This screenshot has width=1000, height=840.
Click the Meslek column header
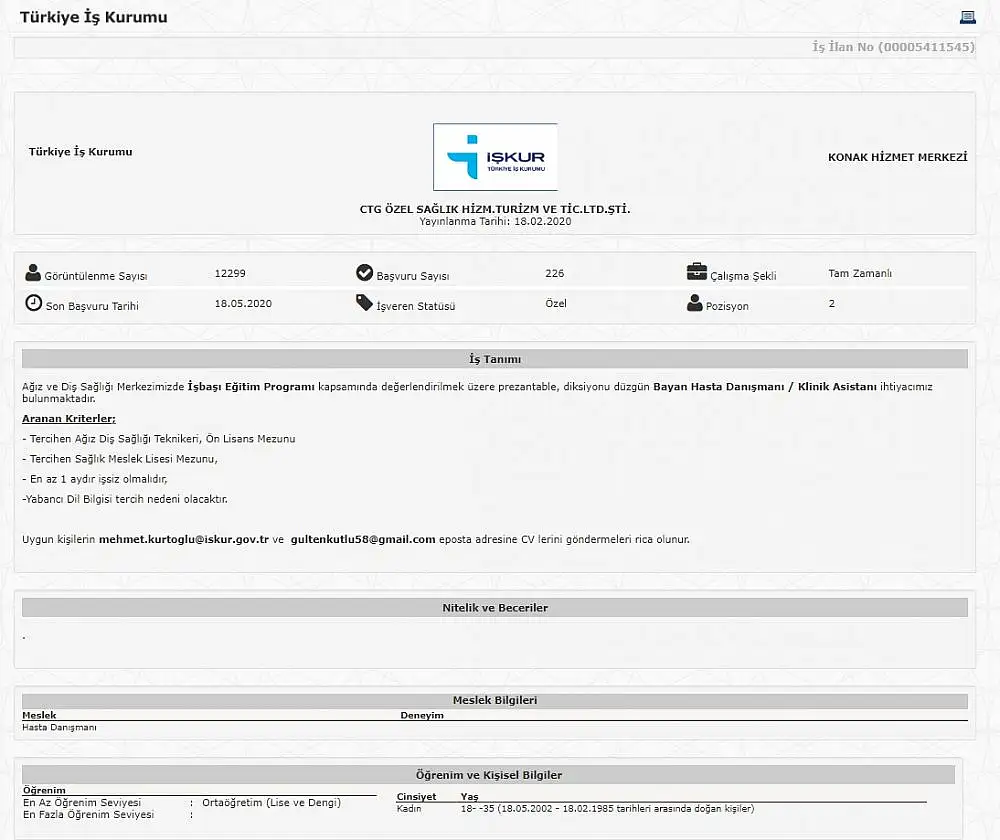[39, 715]
